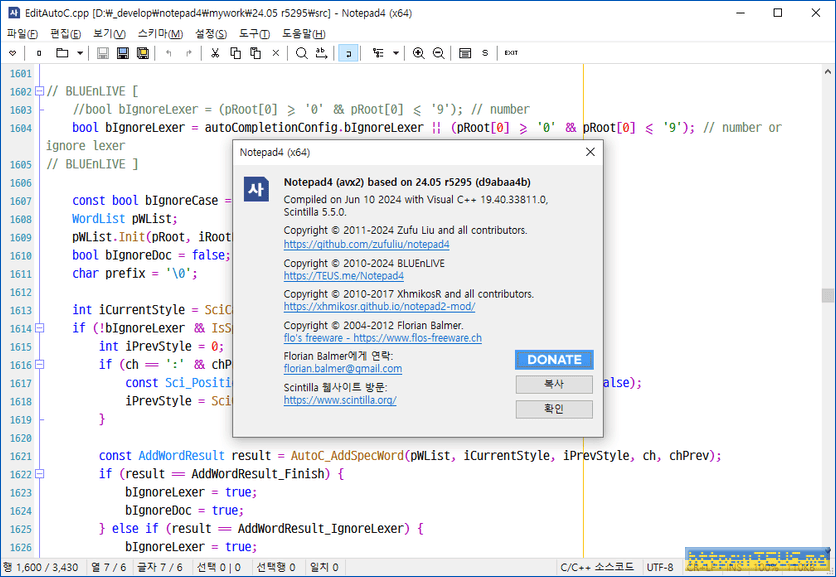Click the Find magnifier icon
Screen dimensions: 836x577
coord(301,53)
